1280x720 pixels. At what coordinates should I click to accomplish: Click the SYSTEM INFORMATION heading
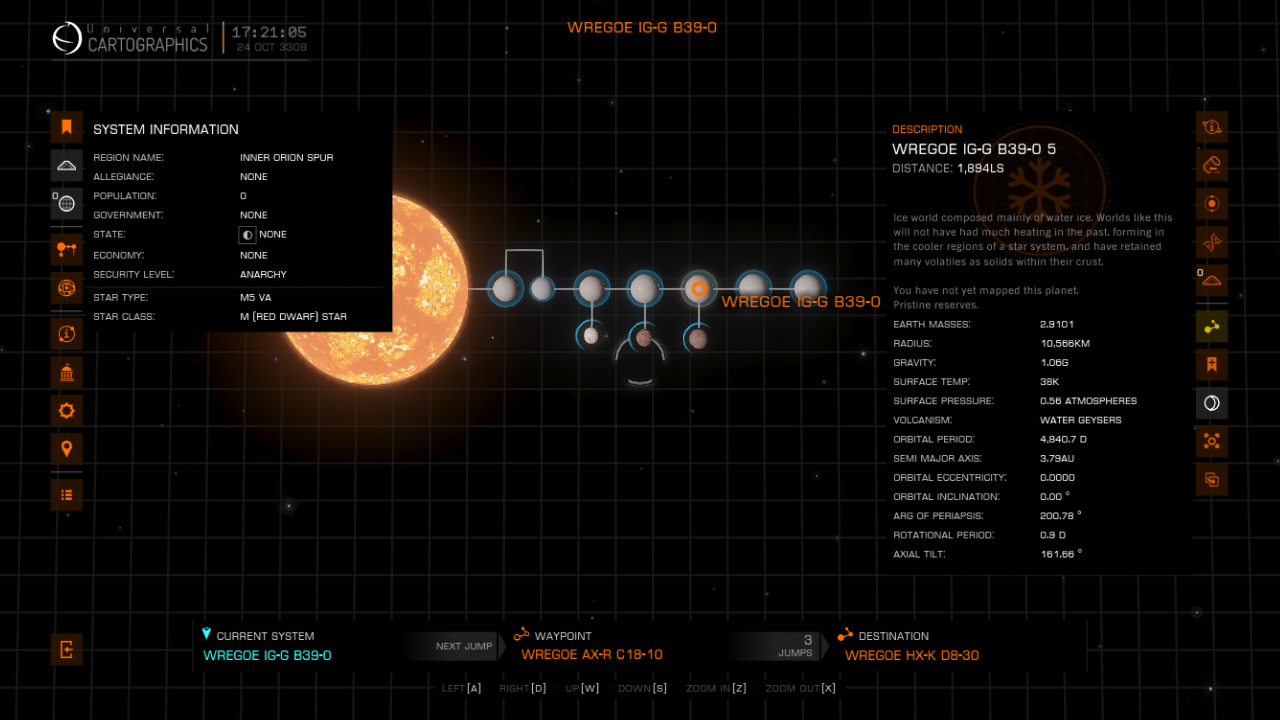(x=166, y=129)
